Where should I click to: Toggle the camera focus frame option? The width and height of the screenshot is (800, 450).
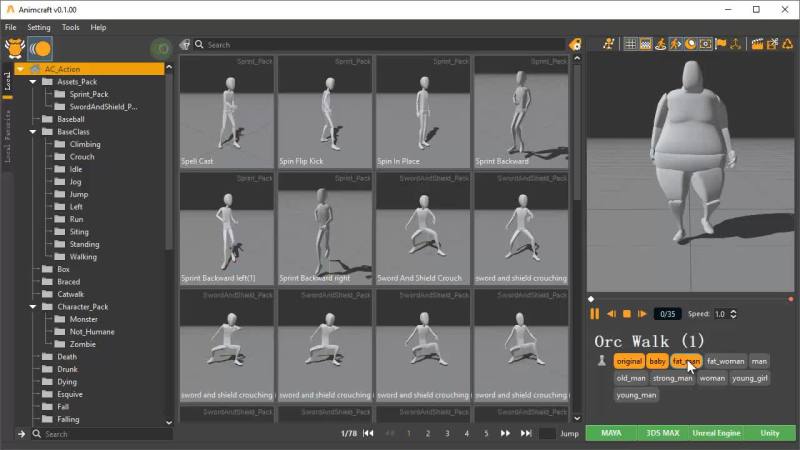click(706, 44)
